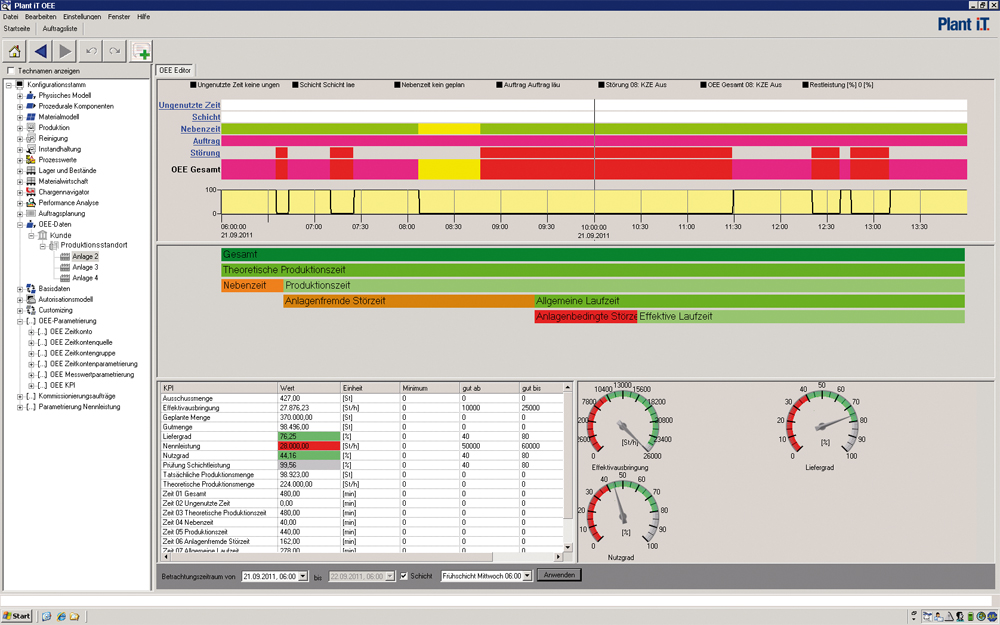Screen dimensions: 1000x625
Task: Enable the Technamen anzeigen checkbox
Action: click(x=10, y=72)
